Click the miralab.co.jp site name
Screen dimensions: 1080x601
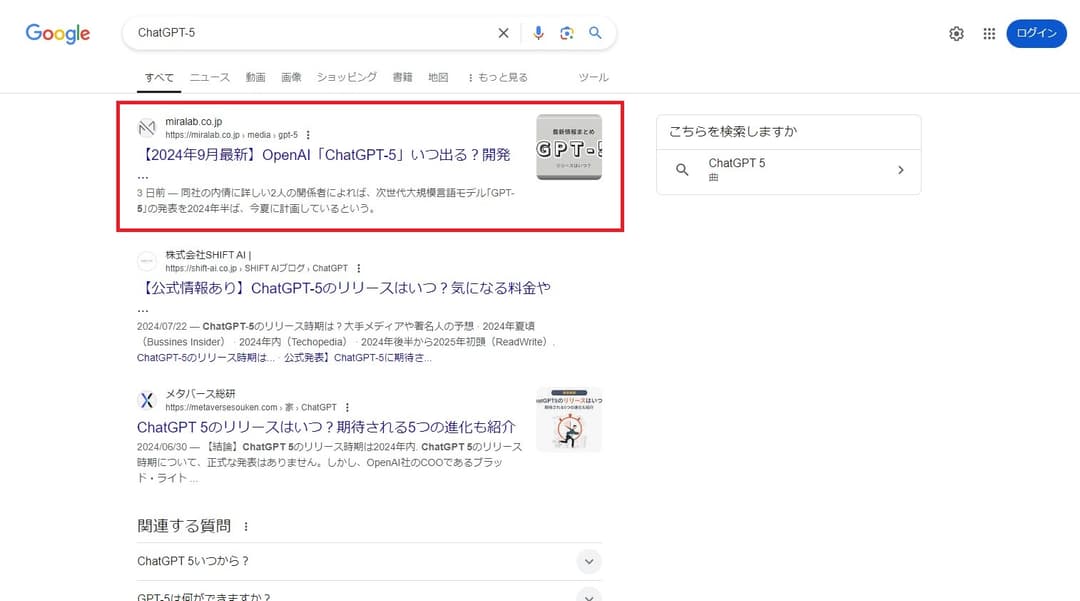(x=194, y=121)
